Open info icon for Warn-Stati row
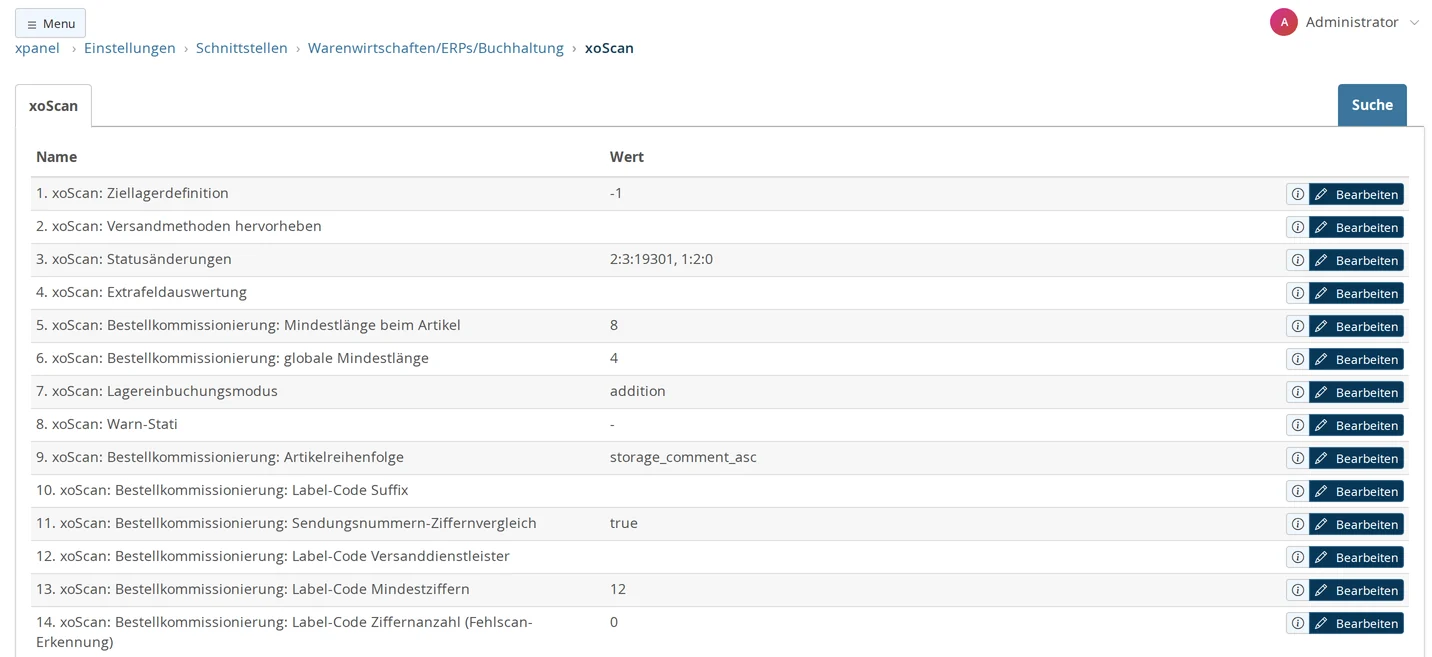 point(1297,425)
